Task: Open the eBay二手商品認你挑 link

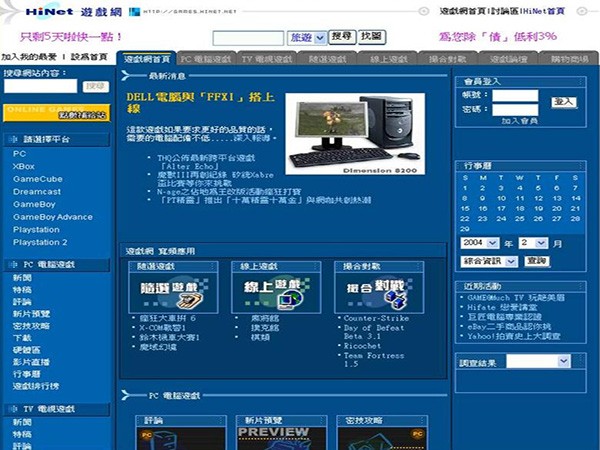Action: (509, 327)
